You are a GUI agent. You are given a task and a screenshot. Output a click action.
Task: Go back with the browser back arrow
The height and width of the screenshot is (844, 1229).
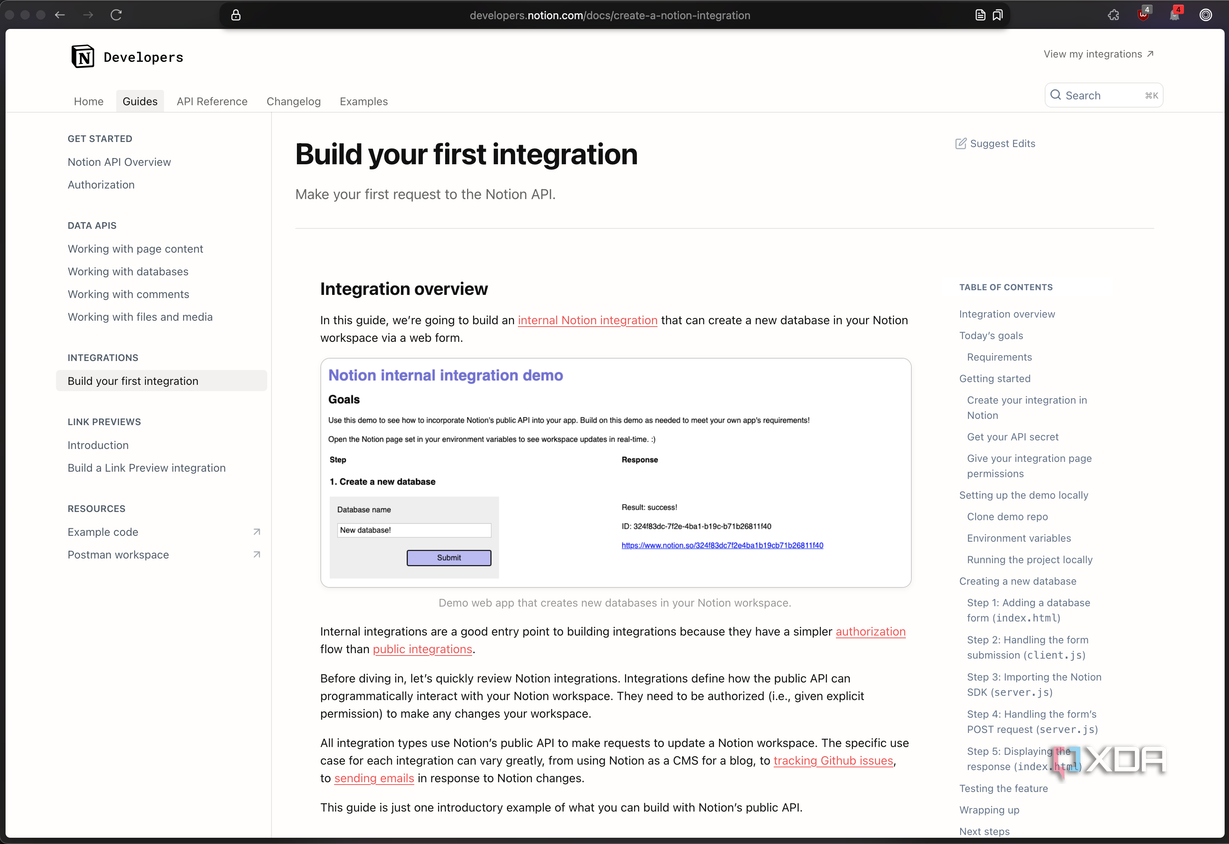(60, 15)
